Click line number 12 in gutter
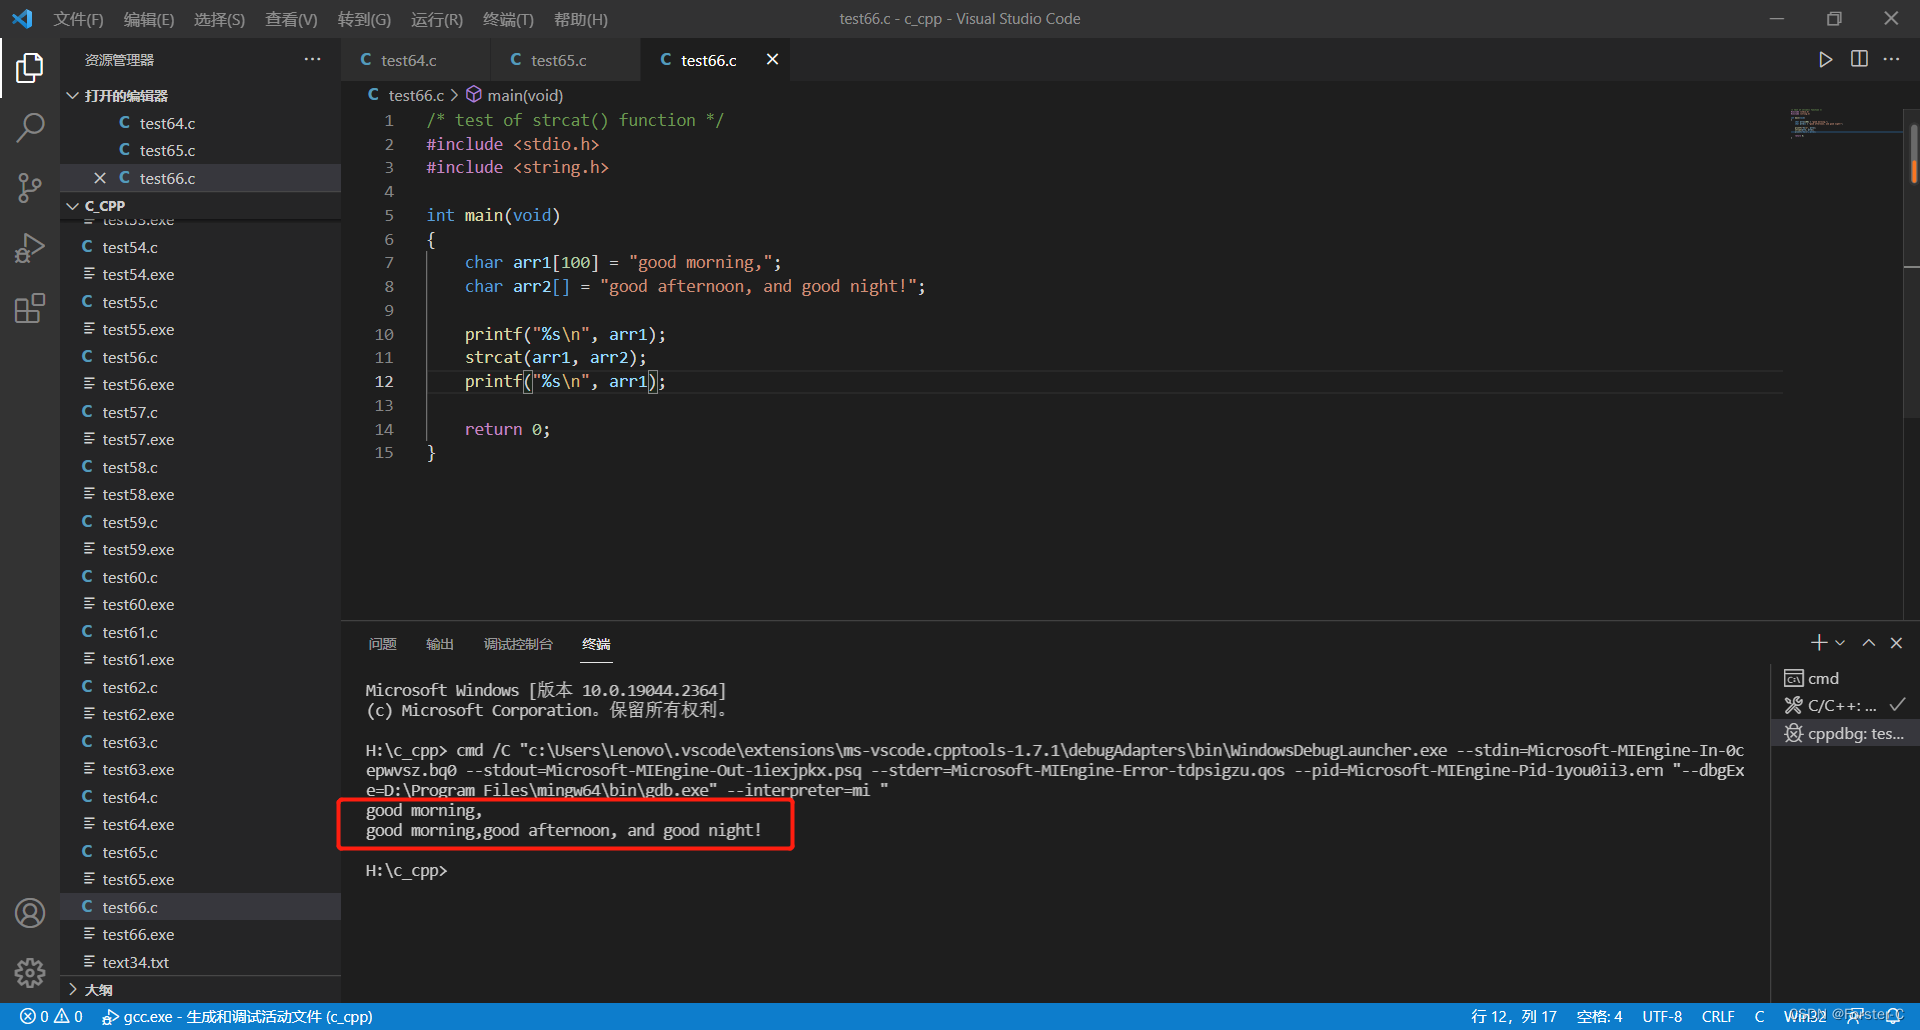Viewport: 1920px width, 1030px height. coord(384,381)
